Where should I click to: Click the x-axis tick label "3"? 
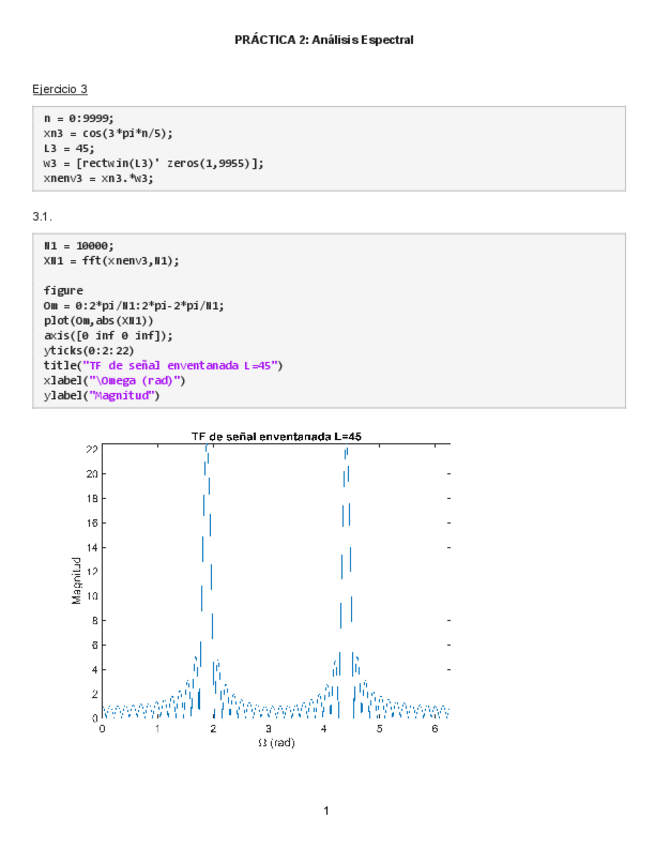point(268,729)
